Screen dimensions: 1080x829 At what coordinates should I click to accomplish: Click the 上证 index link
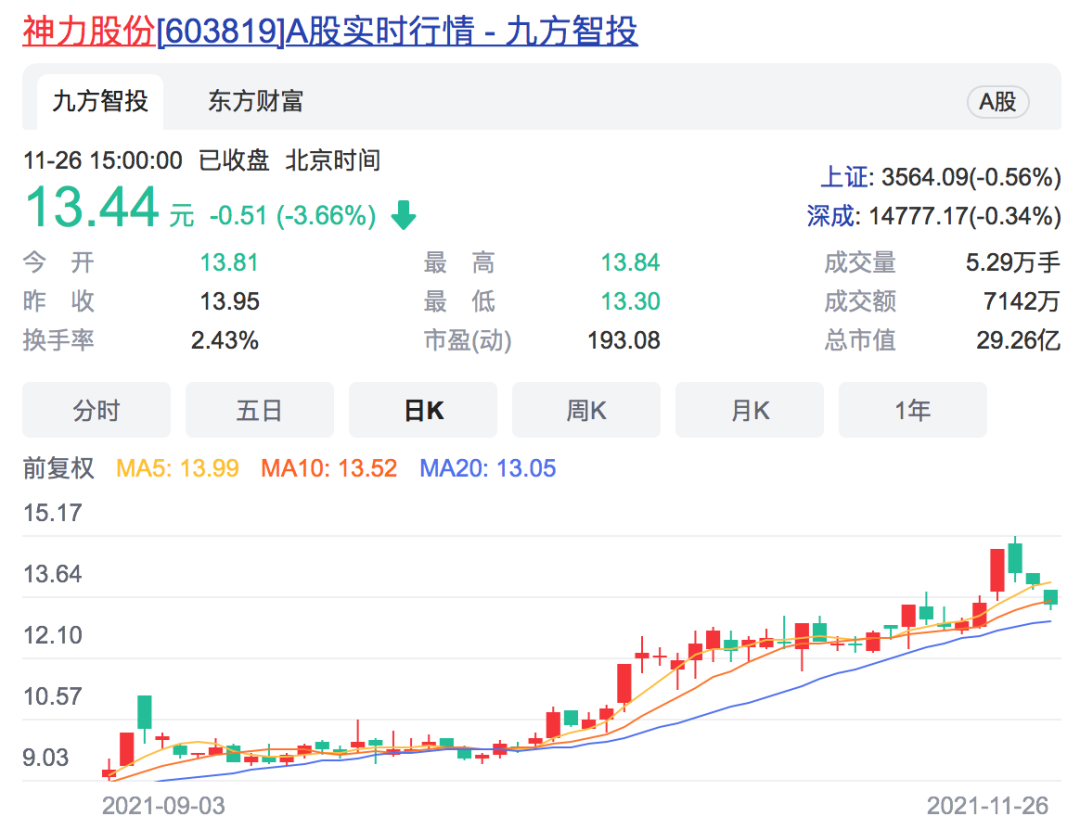click(x=839, y=178)
